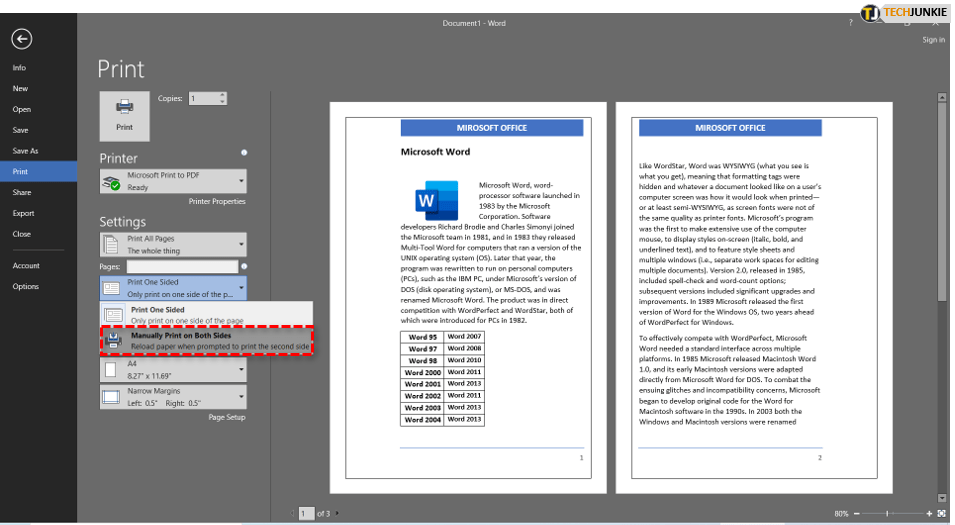
Task: Click the Zoom to Page icon
Action: (941, 513)
